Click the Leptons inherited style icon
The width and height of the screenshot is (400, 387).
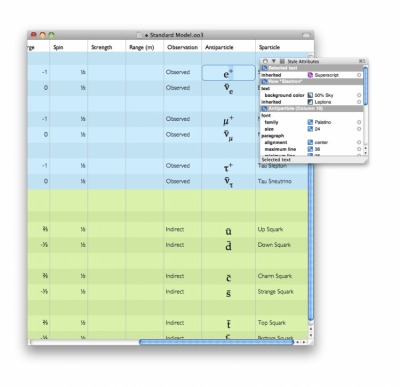[310, 102]
